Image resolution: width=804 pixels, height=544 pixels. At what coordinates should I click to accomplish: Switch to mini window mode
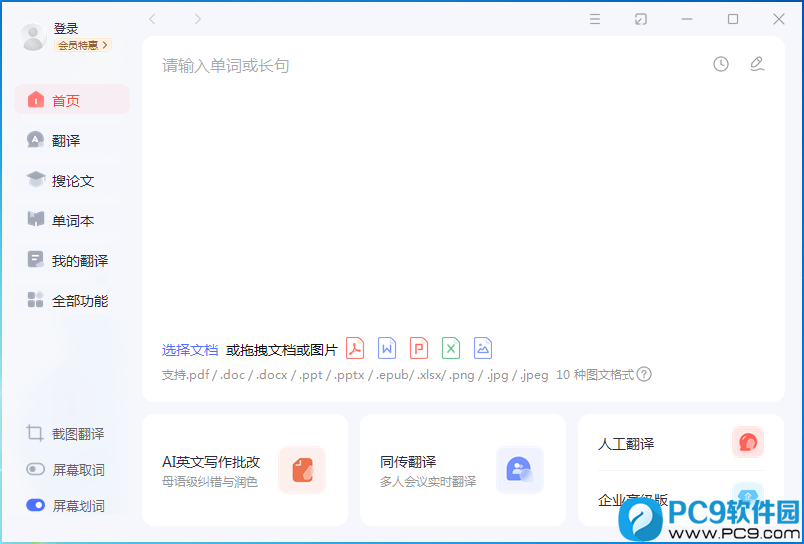pyautogui.click(x=641, y=19)
